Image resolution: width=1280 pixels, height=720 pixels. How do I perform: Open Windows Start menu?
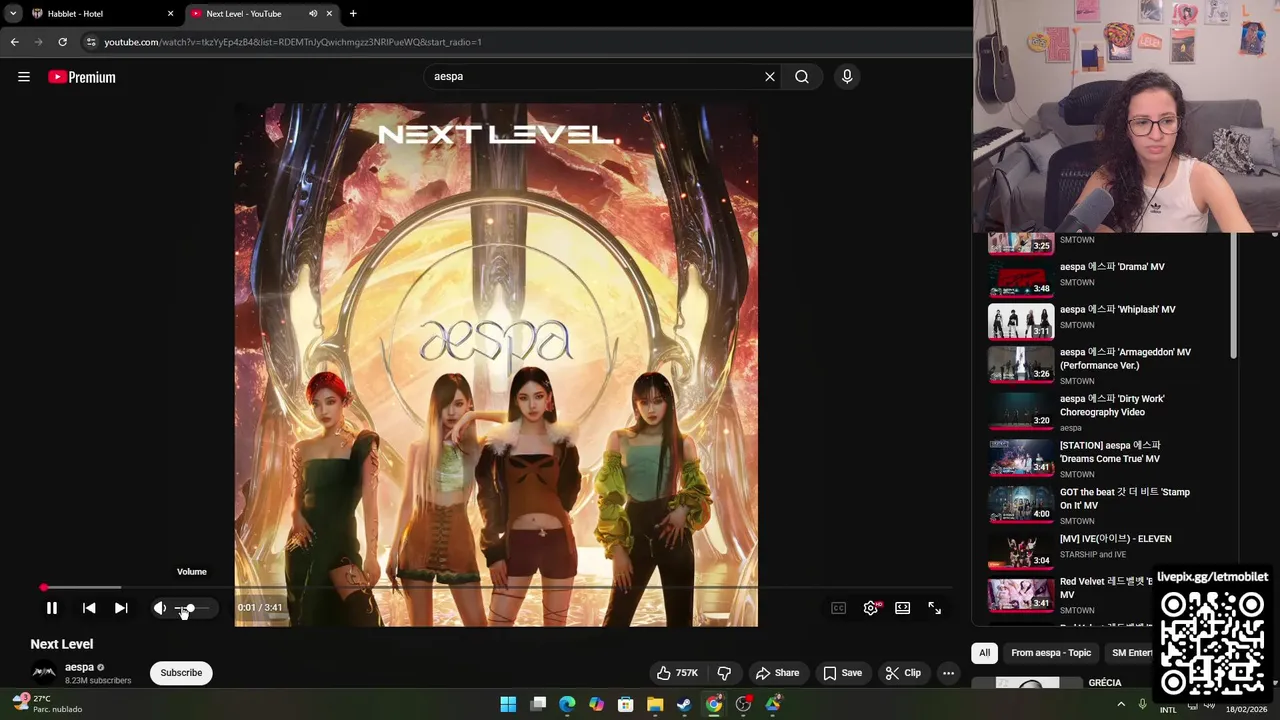(508, 704)
